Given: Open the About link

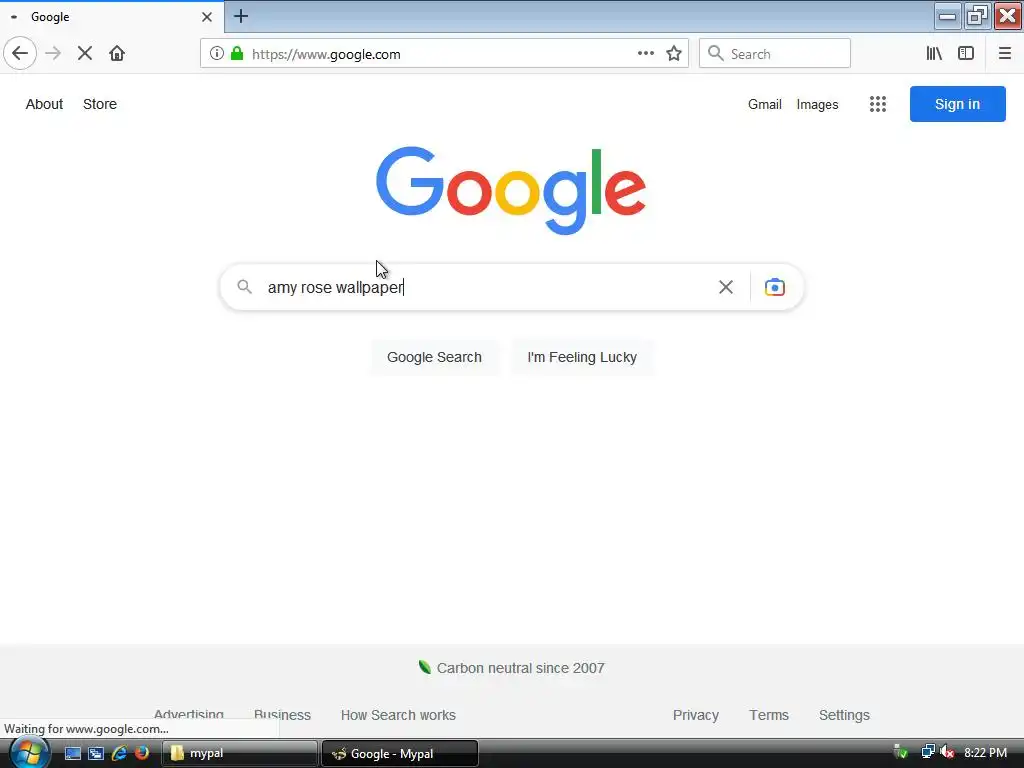Looking at the screenshot, I should [x=44, y=104].
